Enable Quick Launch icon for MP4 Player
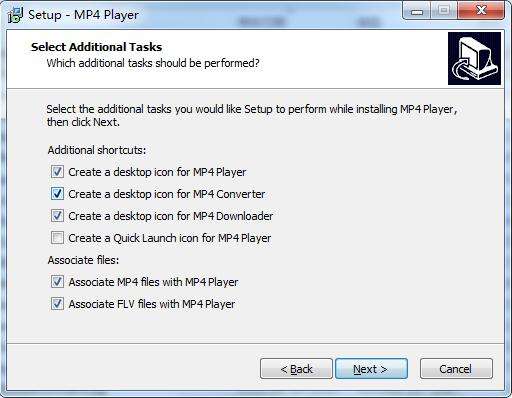This screenshot has height=398, width=512. coord(57,238)
